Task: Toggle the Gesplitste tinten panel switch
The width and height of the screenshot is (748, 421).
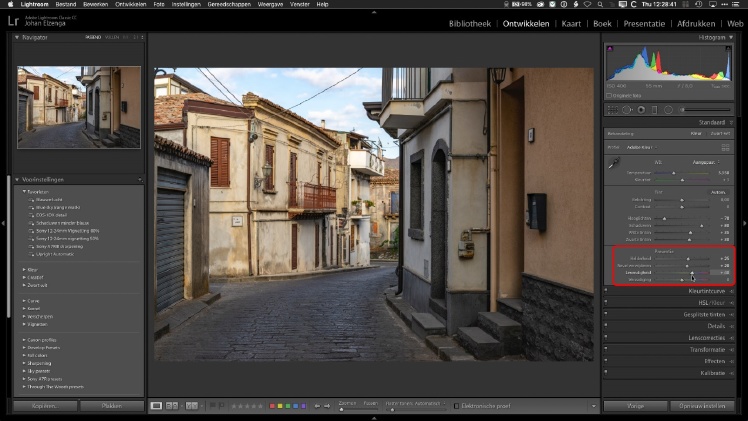Action: point(606,315)
